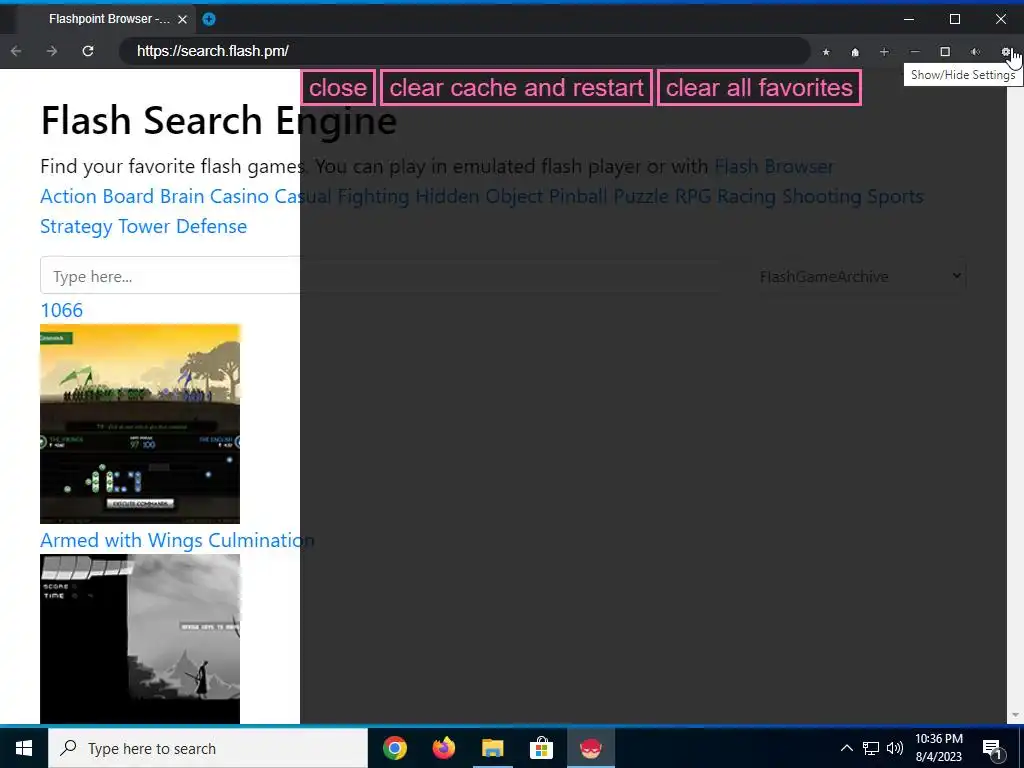
Task: Reload the page with the refresh icon
Action: pos(88,51)
